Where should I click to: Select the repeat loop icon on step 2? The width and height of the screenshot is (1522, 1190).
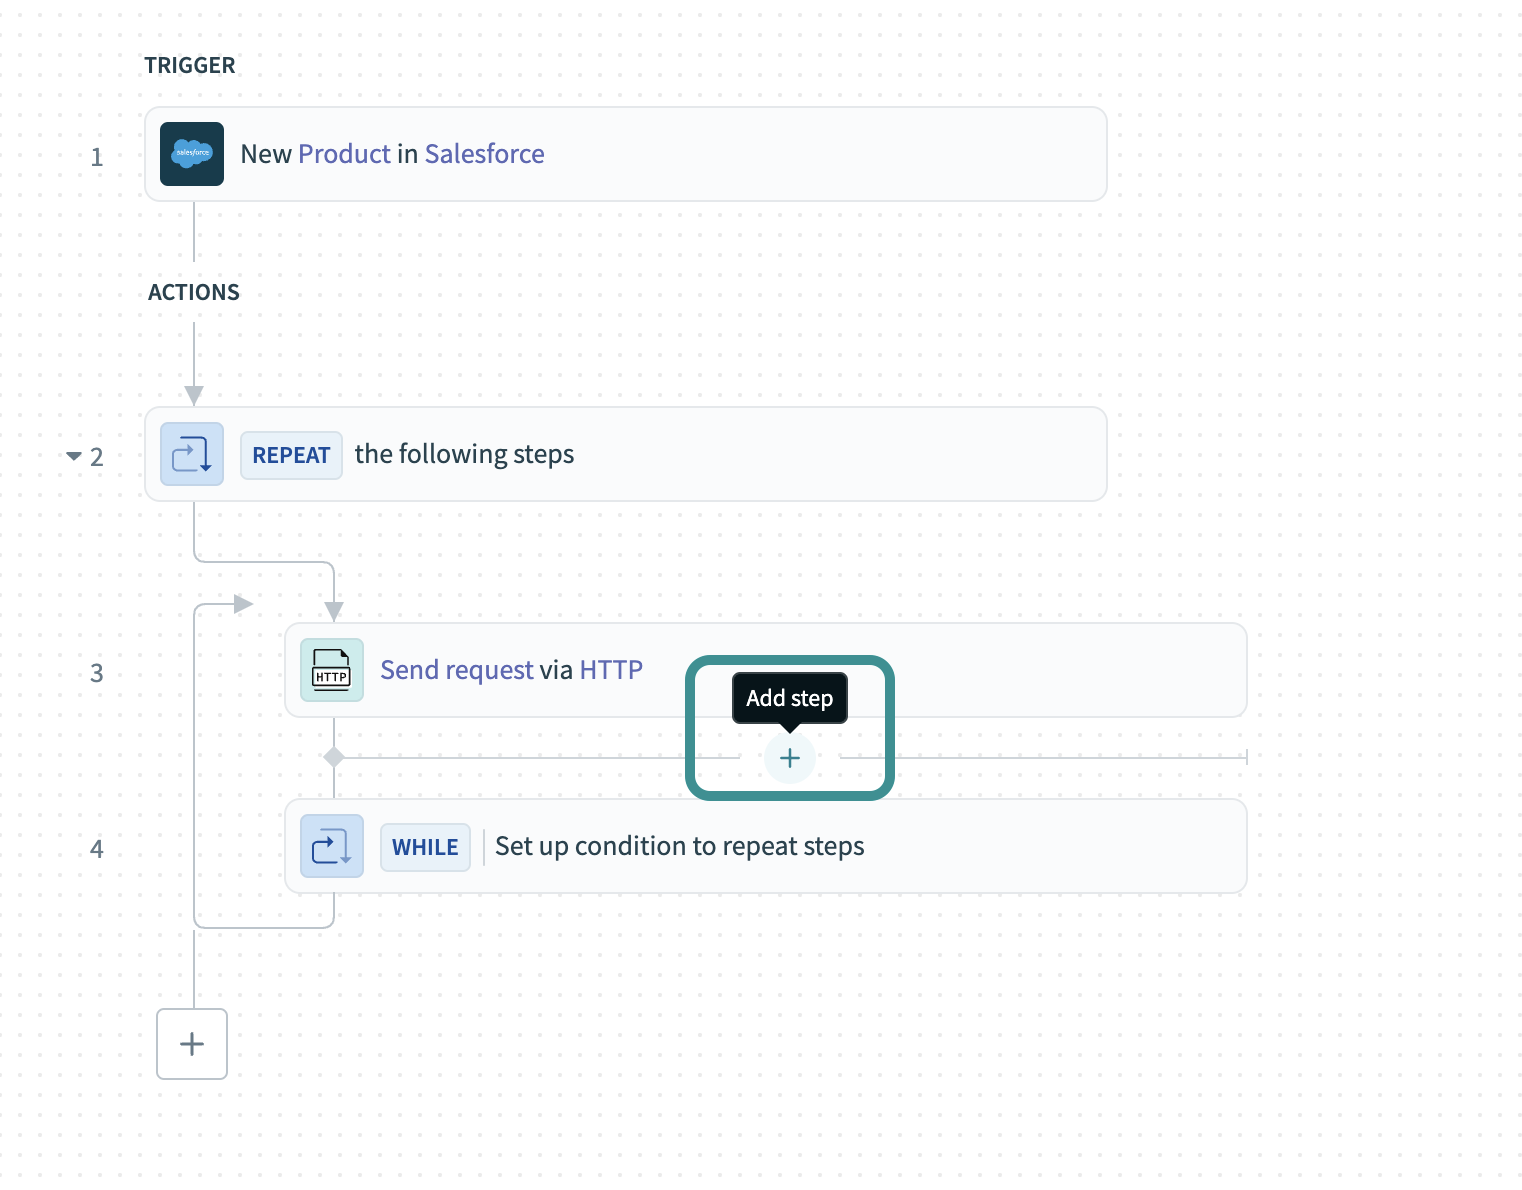[191, 454]
